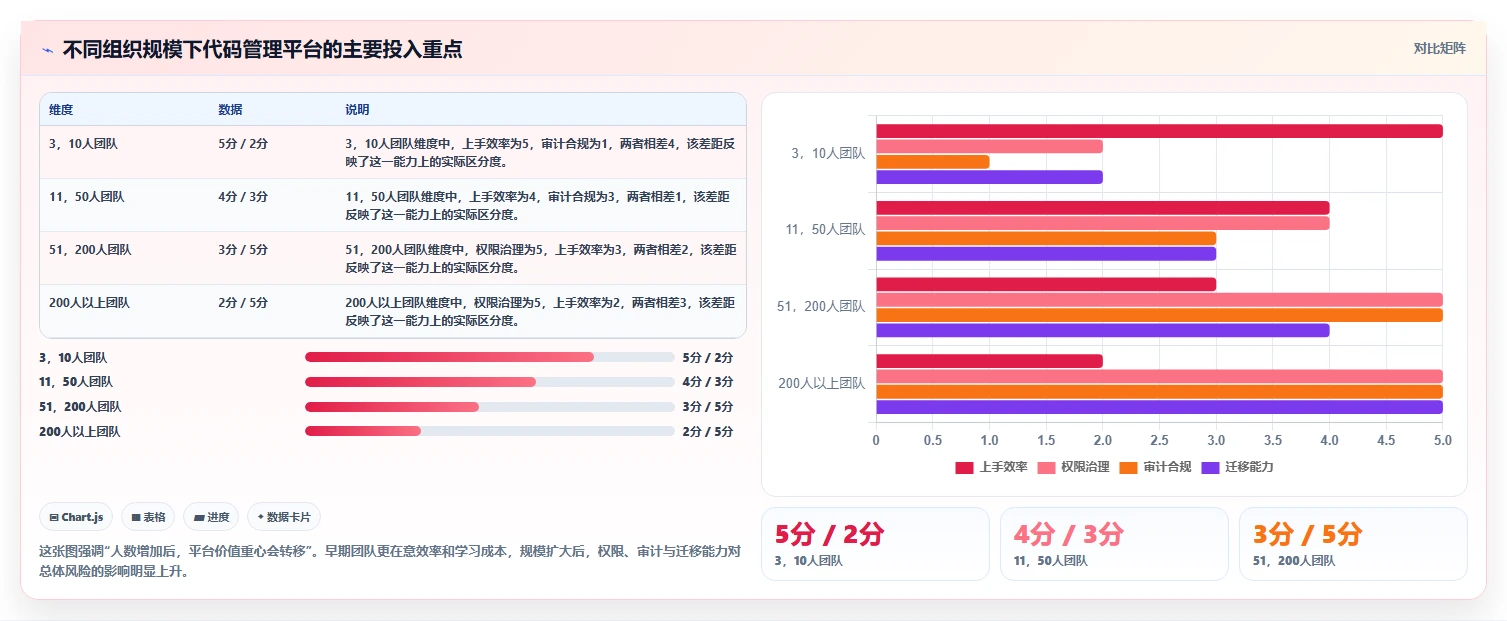Screen dimensions: 1507x621
Task: Click the 3，10人团队 progress bar
Action: click(490, 357)
